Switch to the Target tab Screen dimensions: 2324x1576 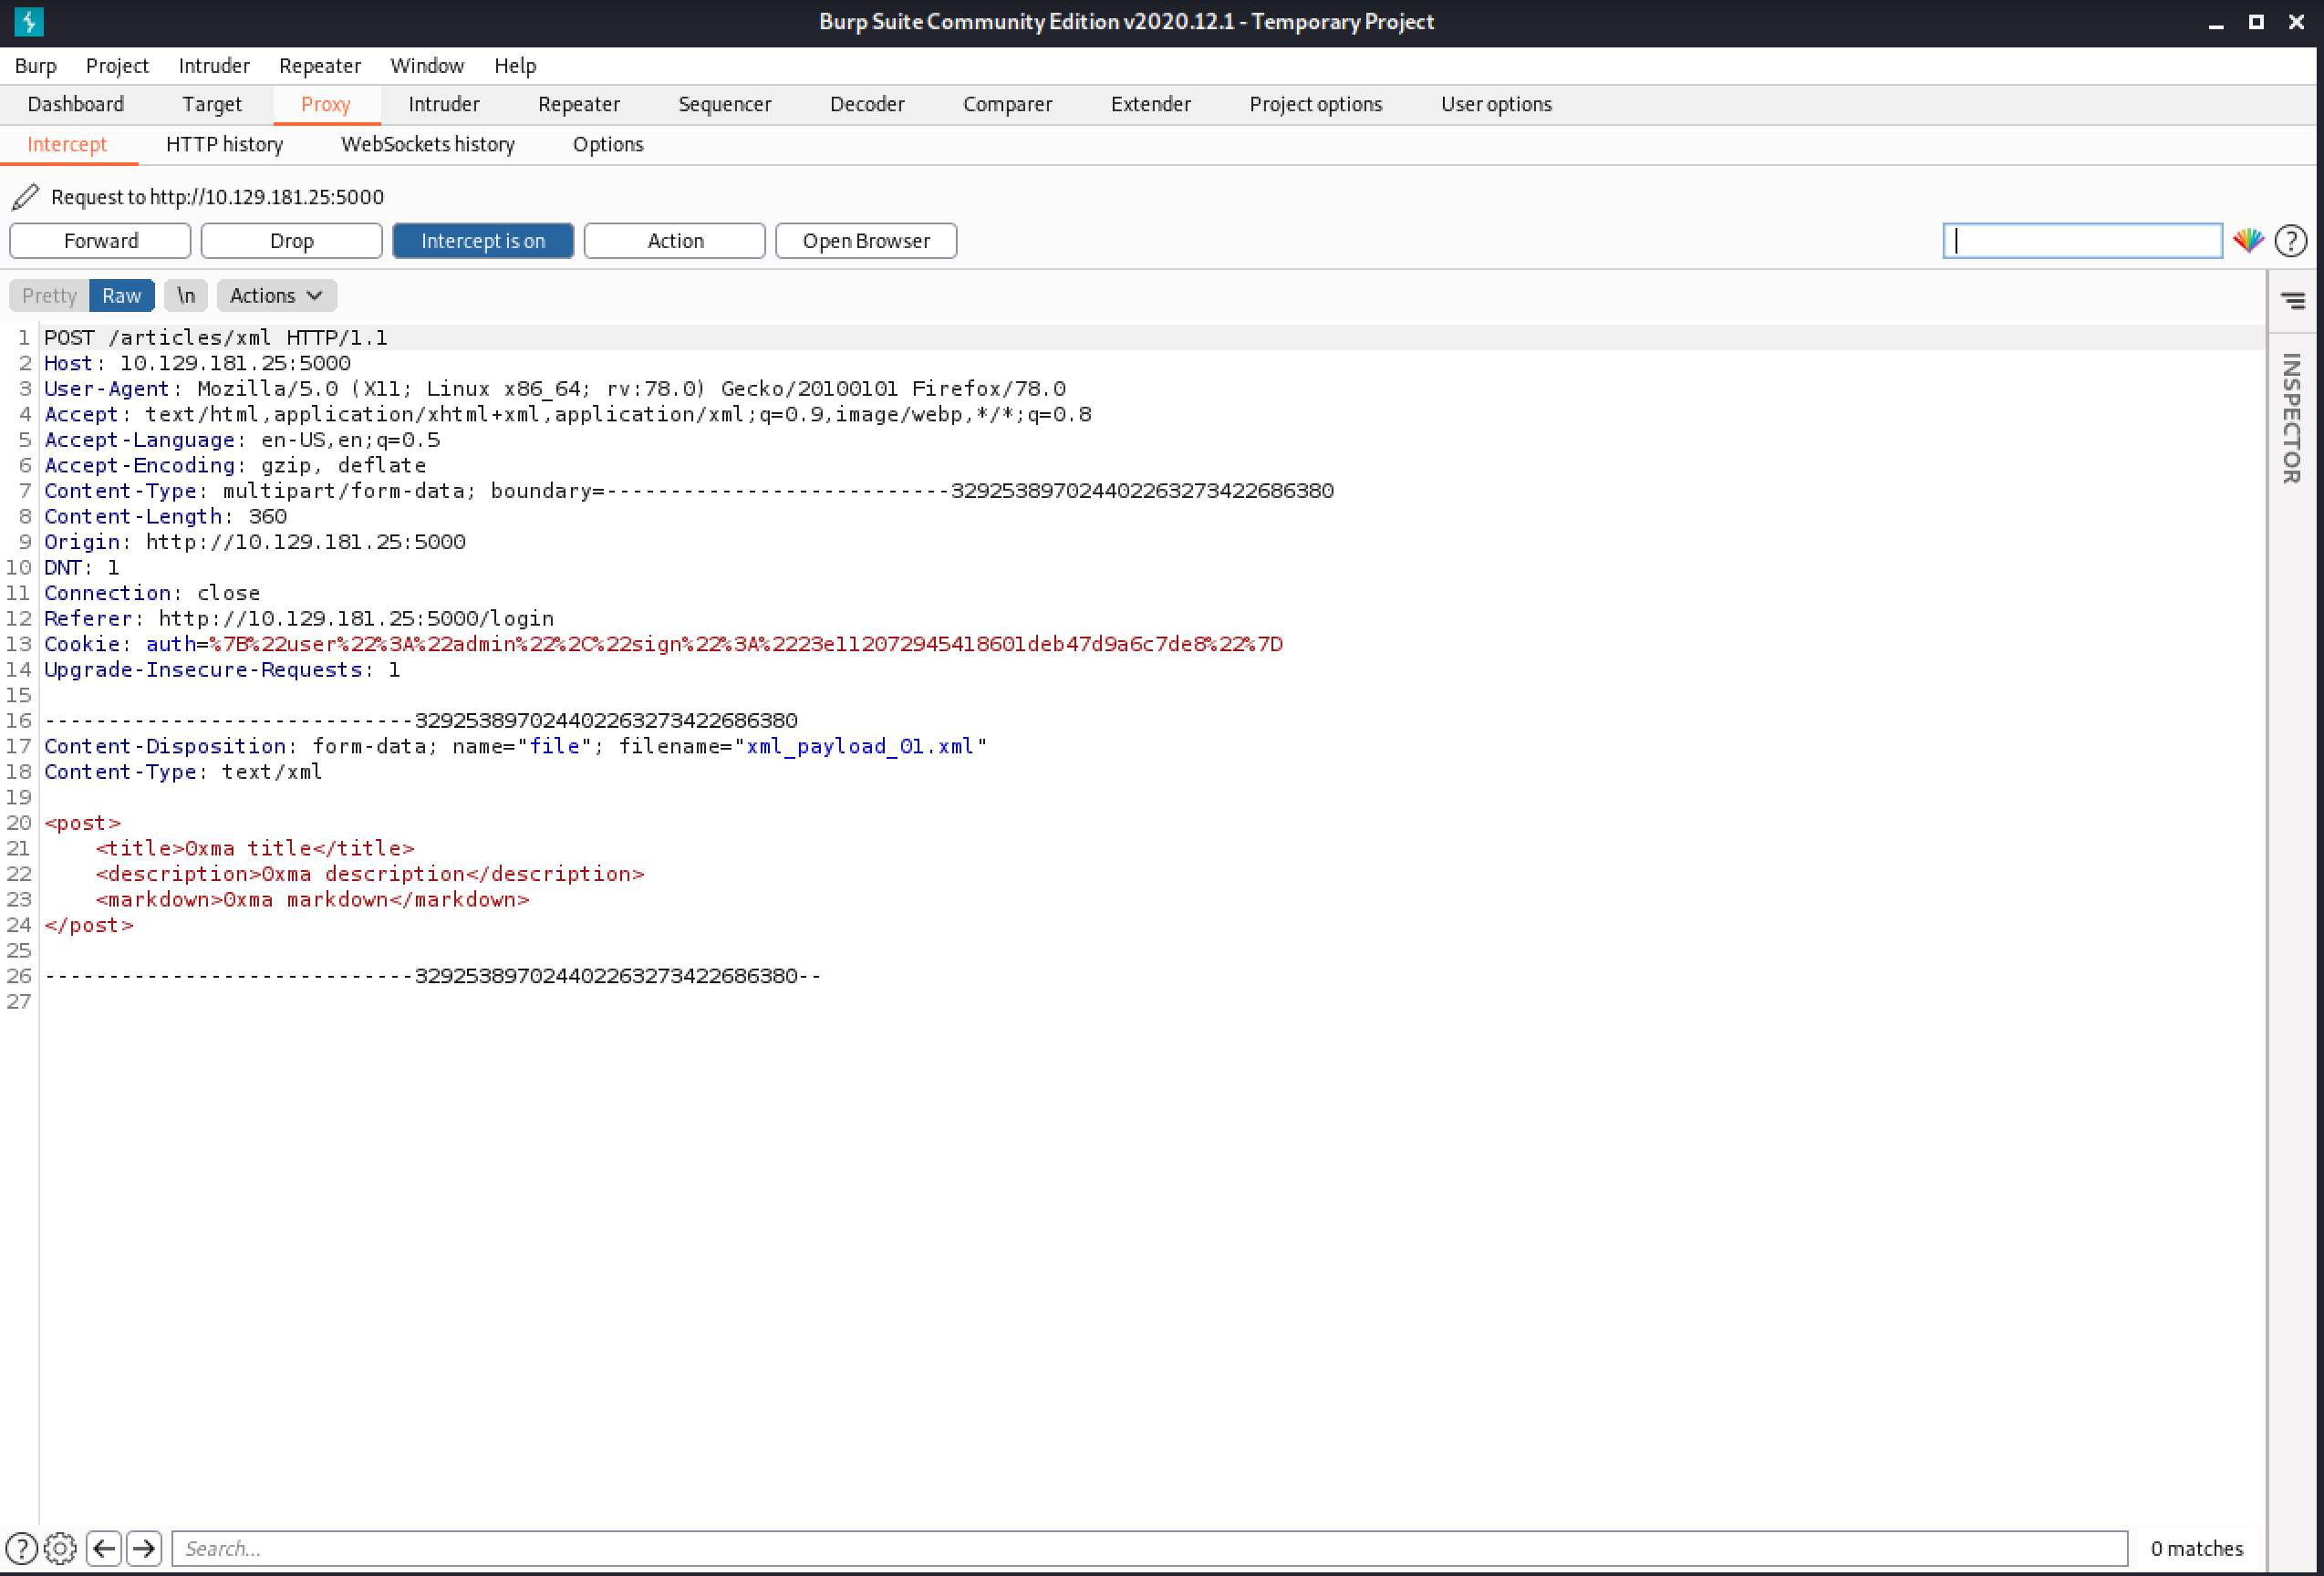pyautogui.click(x=212, y=105)
